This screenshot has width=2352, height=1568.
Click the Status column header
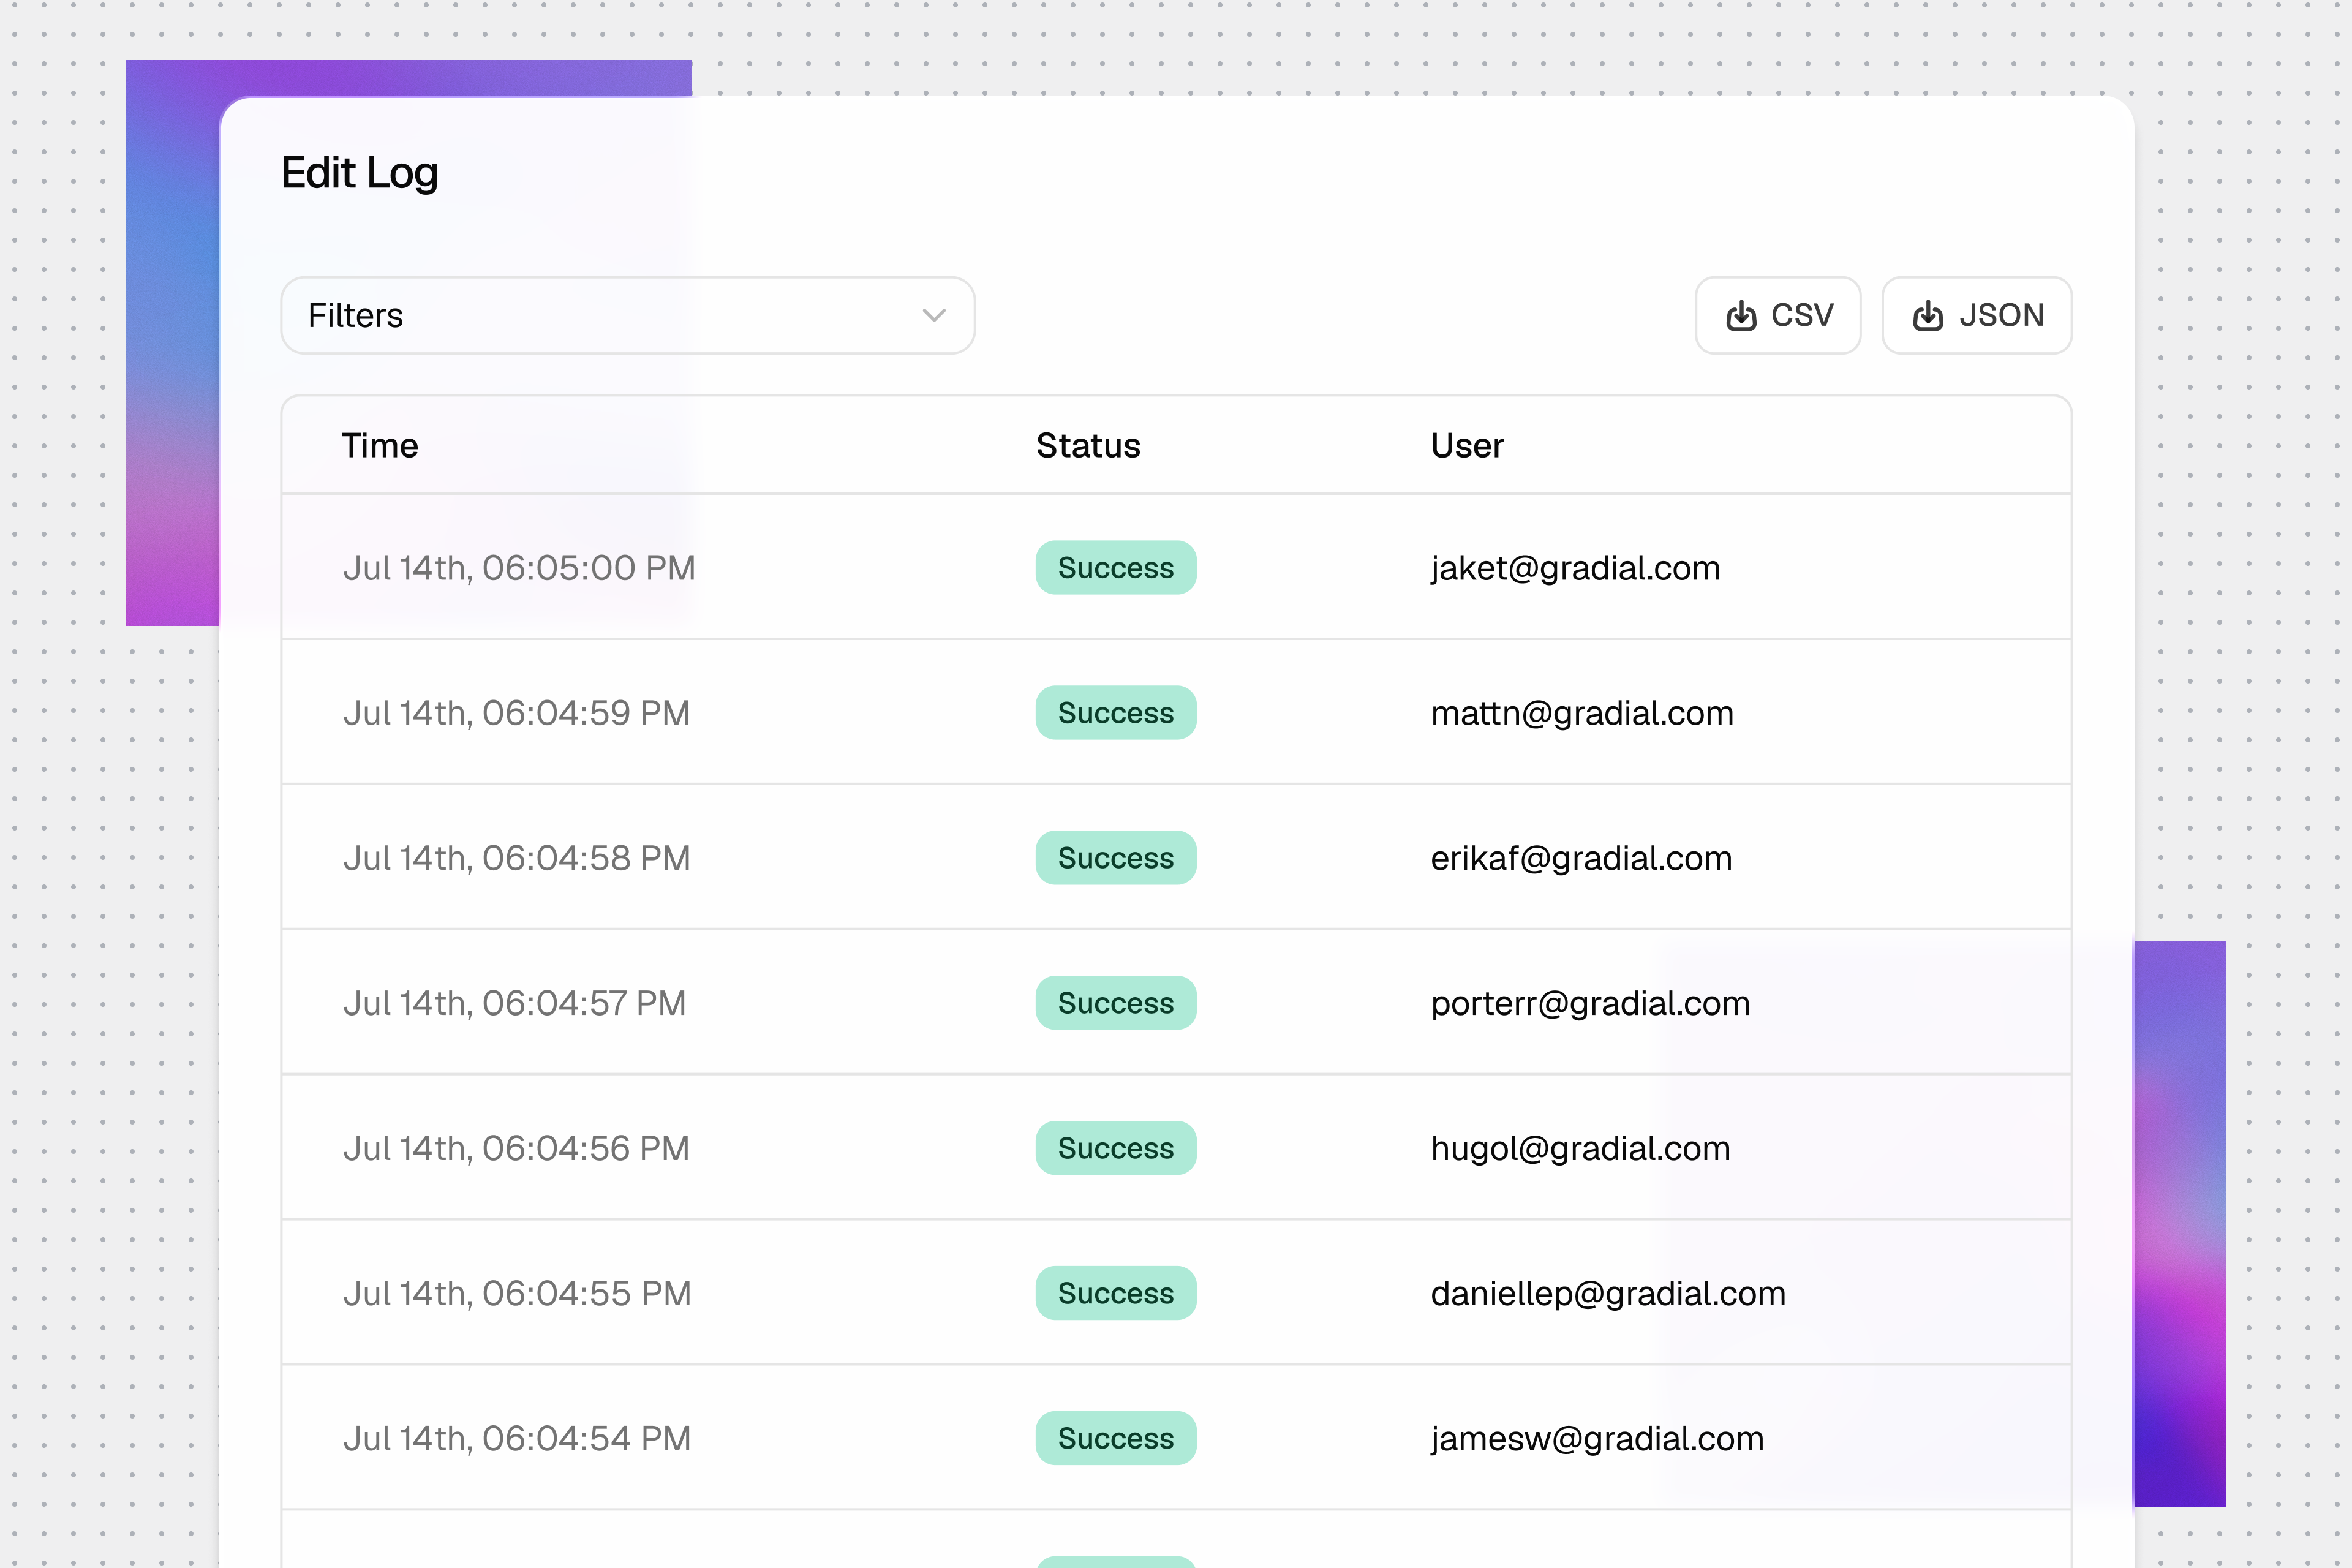tap(1088, 445)
